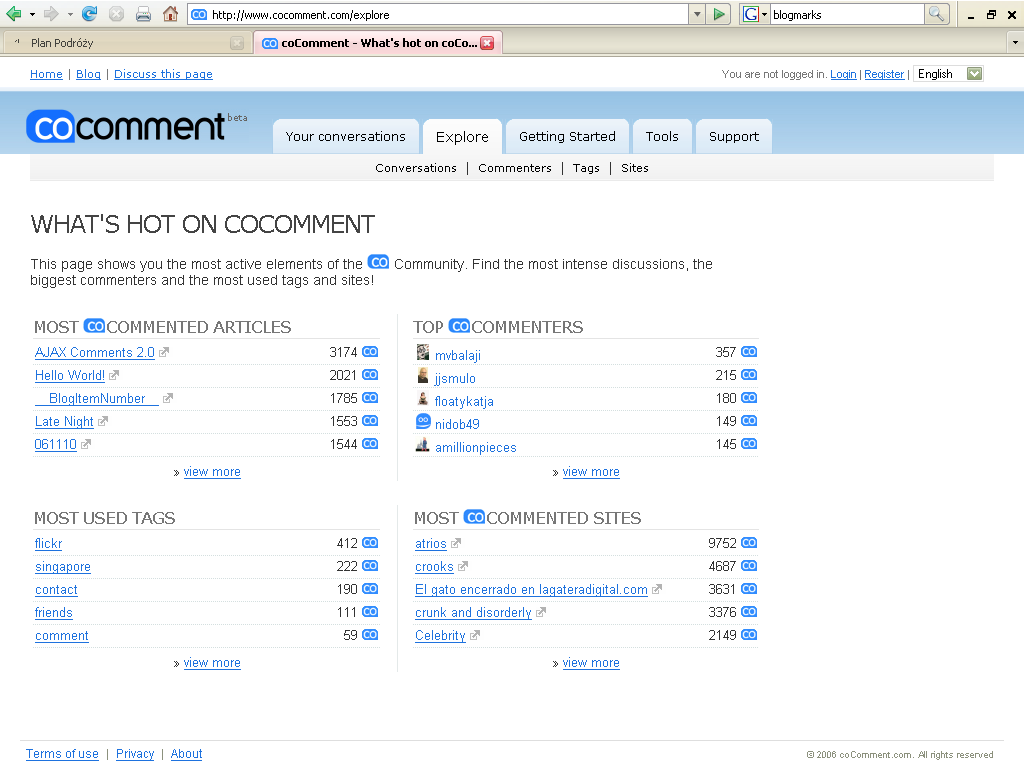Click jjsmulo's avatar thumbnail
1024x768 pixels.
(423, 376)
